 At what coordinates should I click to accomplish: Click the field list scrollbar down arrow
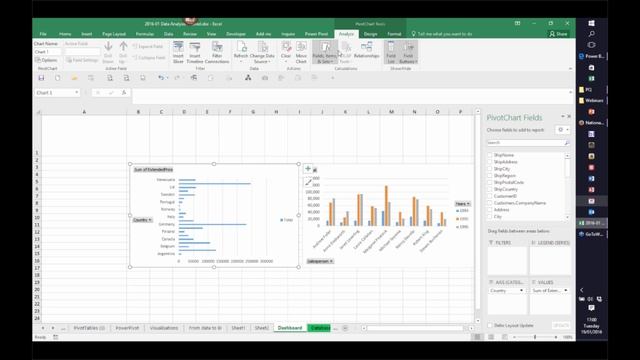tap(567, 218)
